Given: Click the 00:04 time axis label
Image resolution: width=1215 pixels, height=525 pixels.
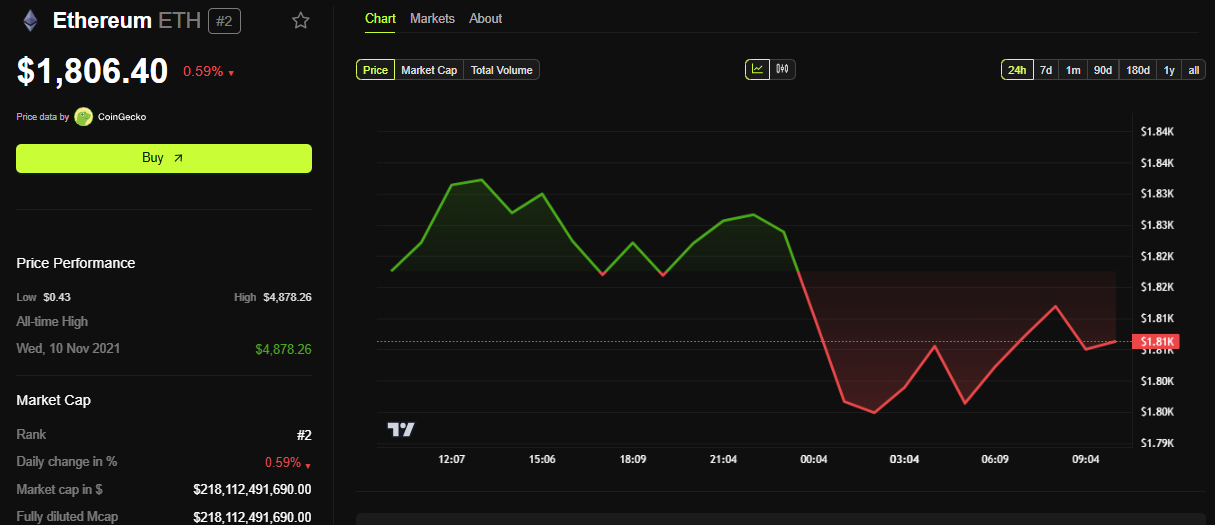Looking at the screenshot, I should 814,459.
